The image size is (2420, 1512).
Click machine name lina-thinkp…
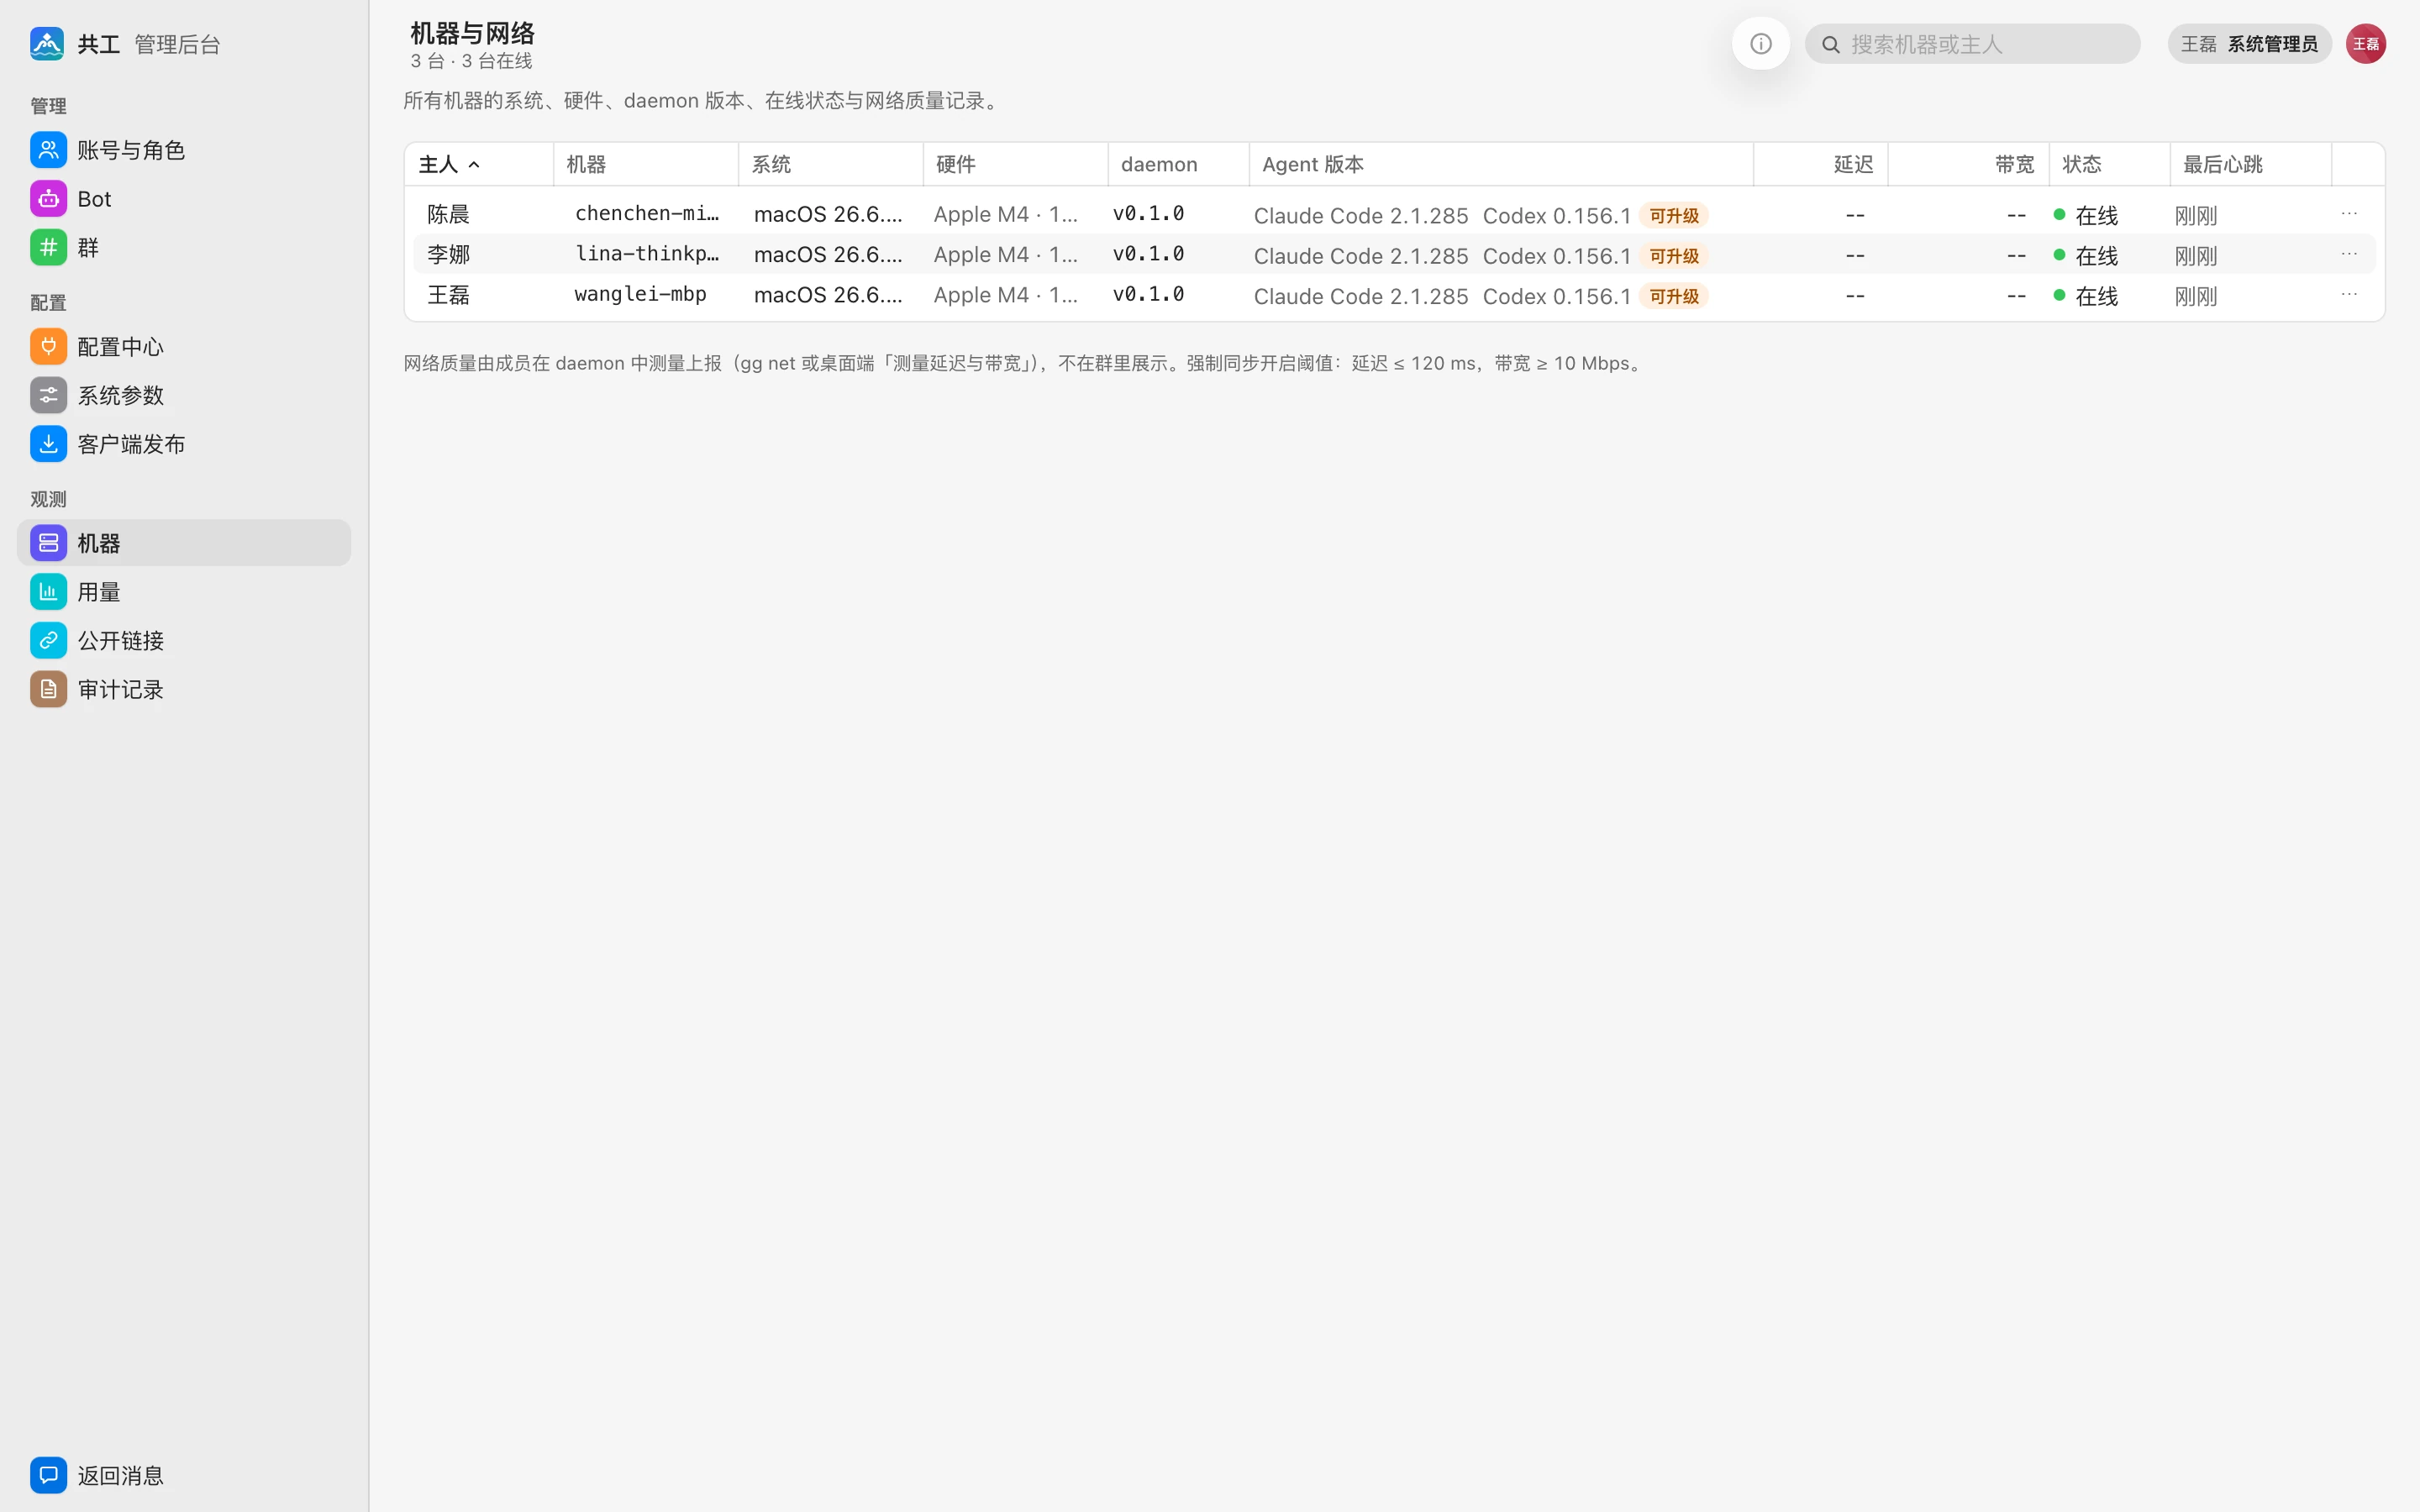[647, 253]
